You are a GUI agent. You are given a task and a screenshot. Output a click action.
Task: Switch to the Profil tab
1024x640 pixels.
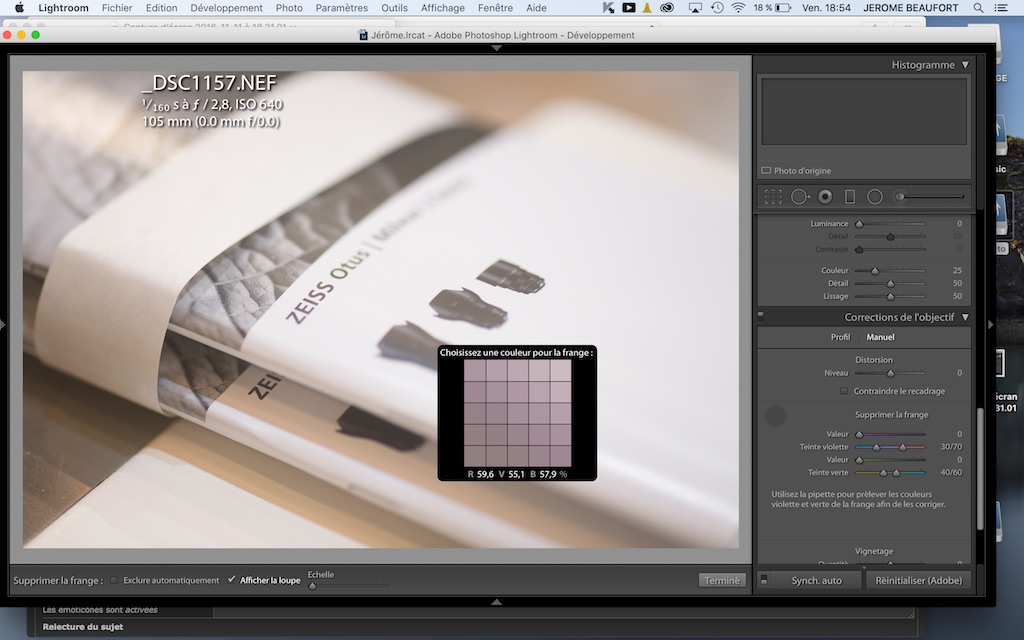(x=840, y=337)
